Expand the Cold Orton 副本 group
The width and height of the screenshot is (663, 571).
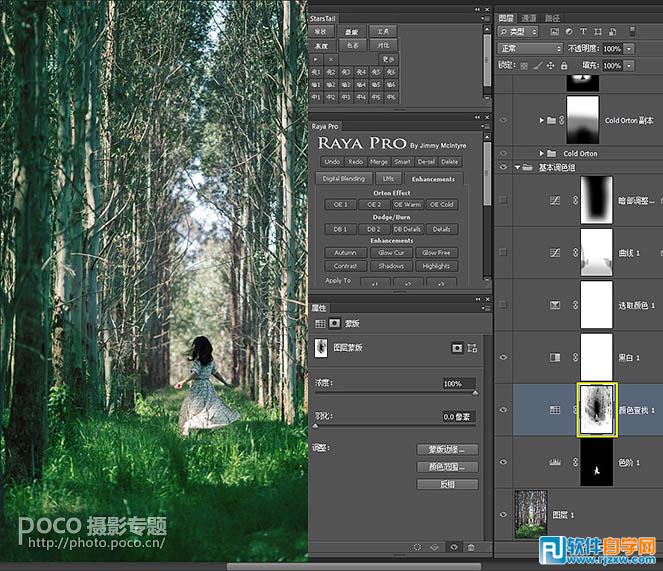coord(541,120)
